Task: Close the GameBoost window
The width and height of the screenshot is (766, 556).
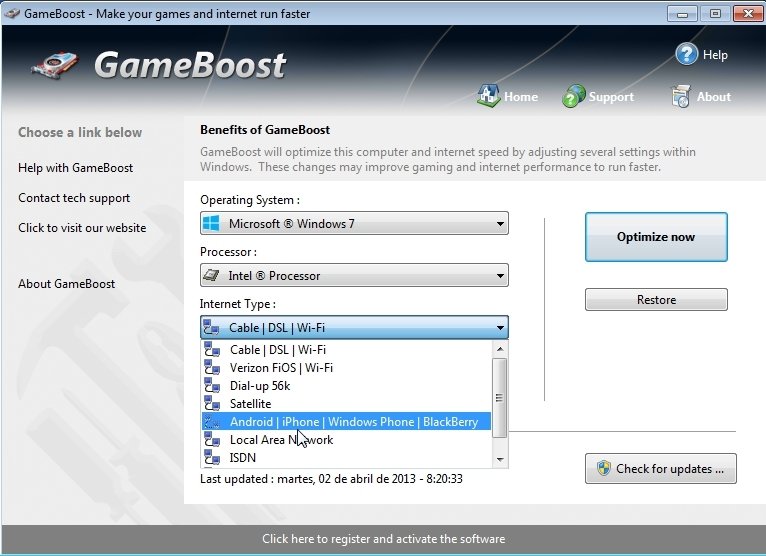Action: coord(748,14)
